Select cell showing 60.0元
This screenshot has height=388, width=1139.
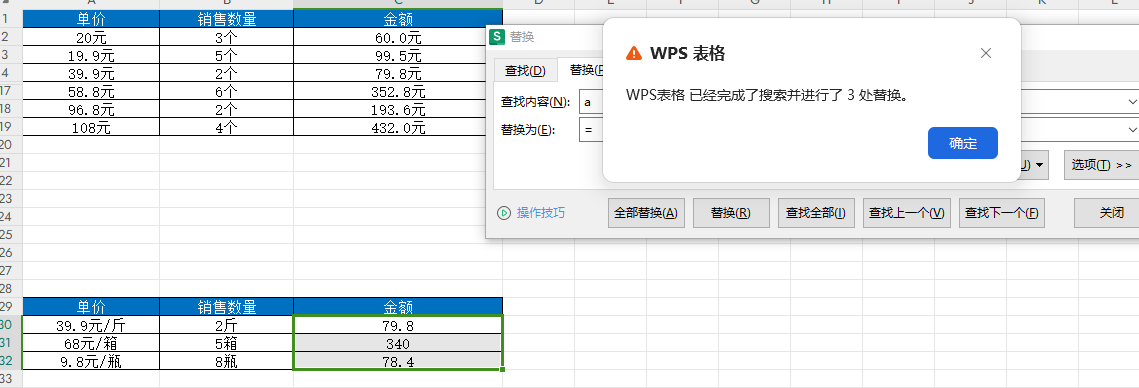pyautogui.click(x=398, y=38)
